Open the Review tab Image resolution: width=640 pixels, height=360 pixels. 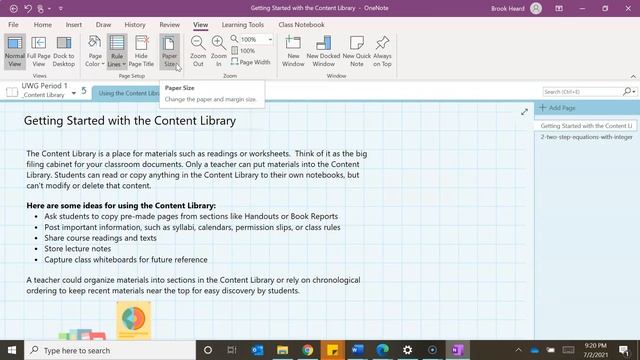[x=169, y=24]
